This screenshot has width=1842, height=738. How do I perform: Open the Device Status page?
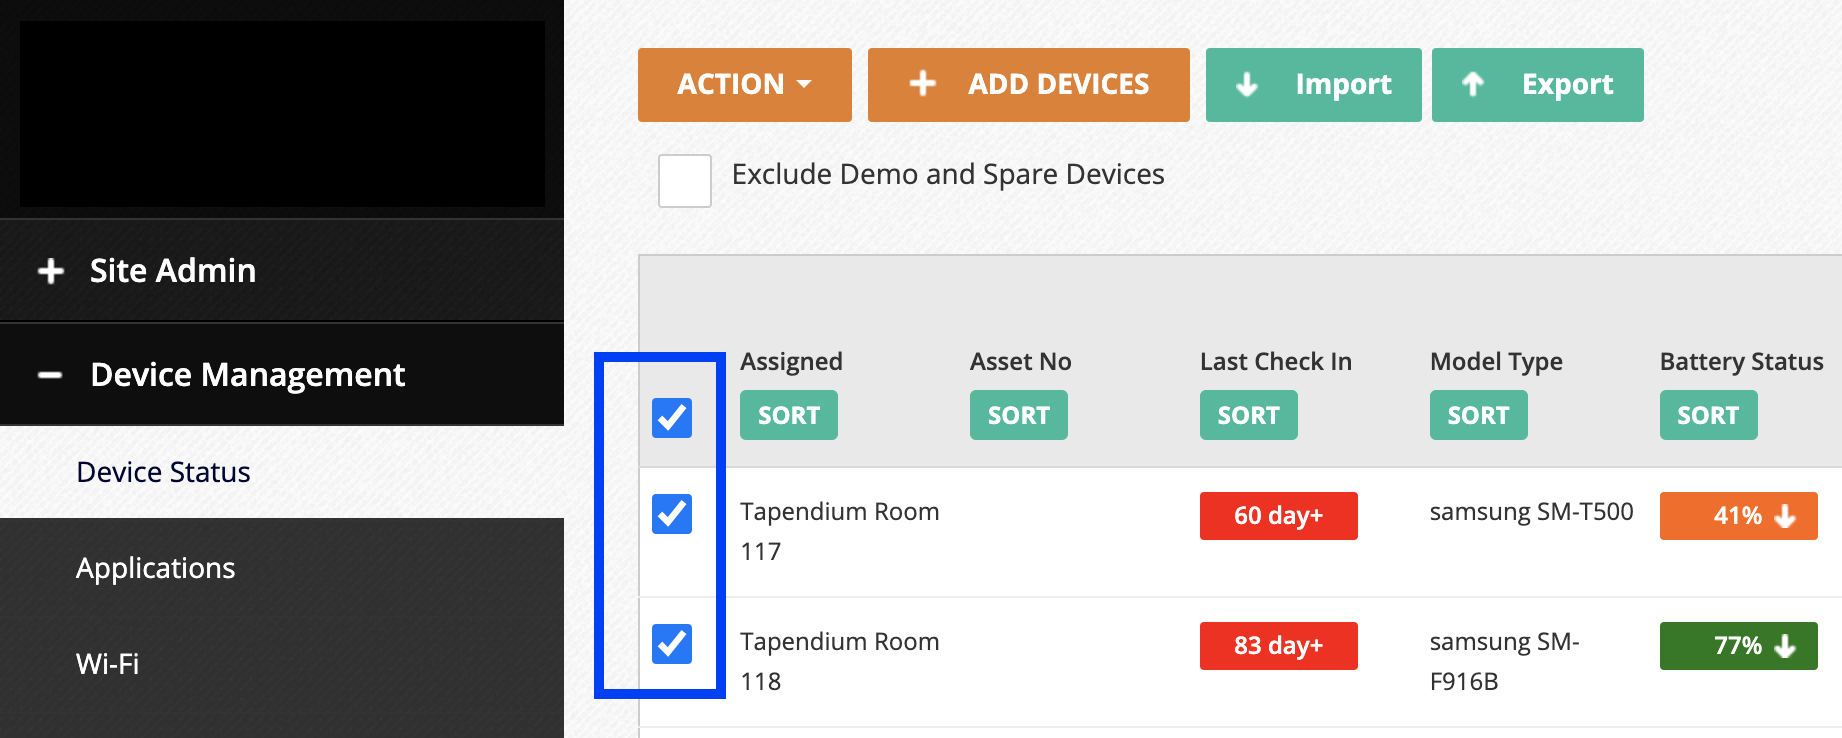tap(163, 471)
